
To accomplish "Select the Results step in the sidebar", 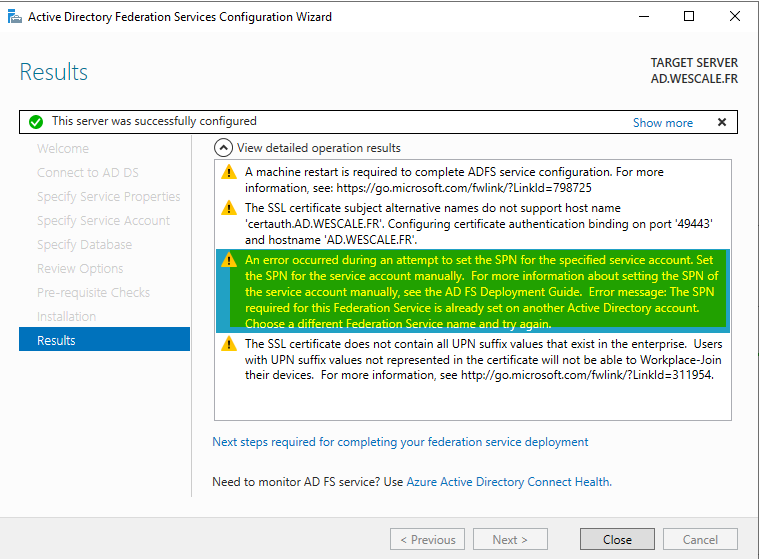I will [105, 340].
